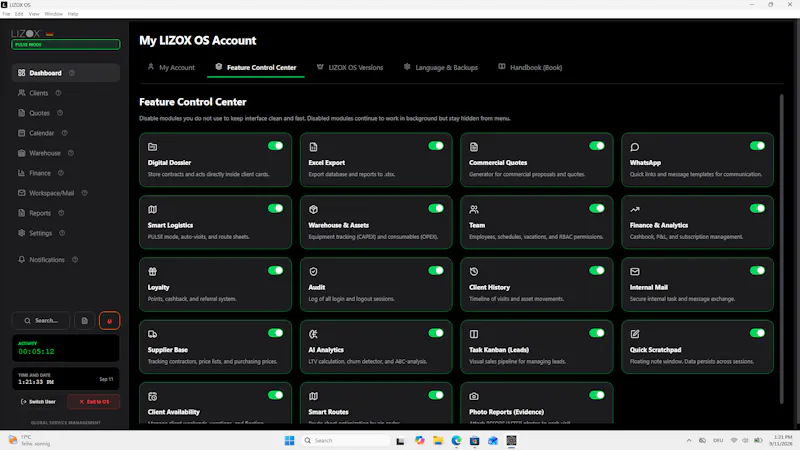The height and width of the screenshot is (450, 800).
Task: Click the Team people icon
Action: click(474, 209)
